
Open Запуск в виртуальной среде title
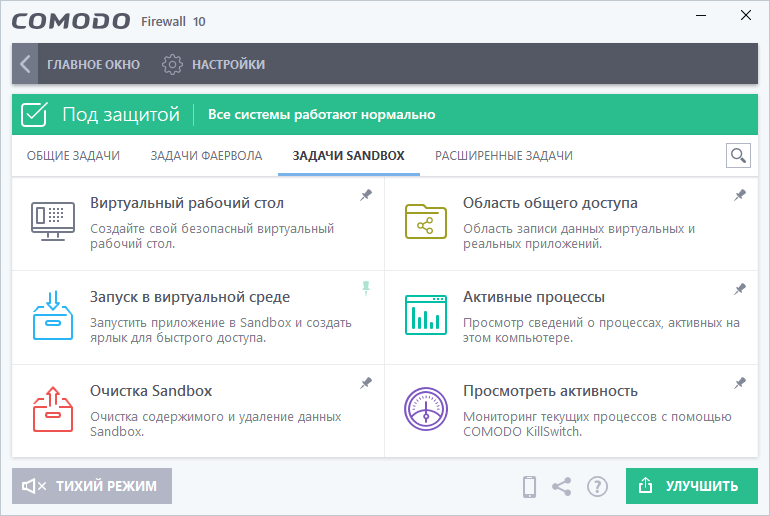click(x=190, y=297)
